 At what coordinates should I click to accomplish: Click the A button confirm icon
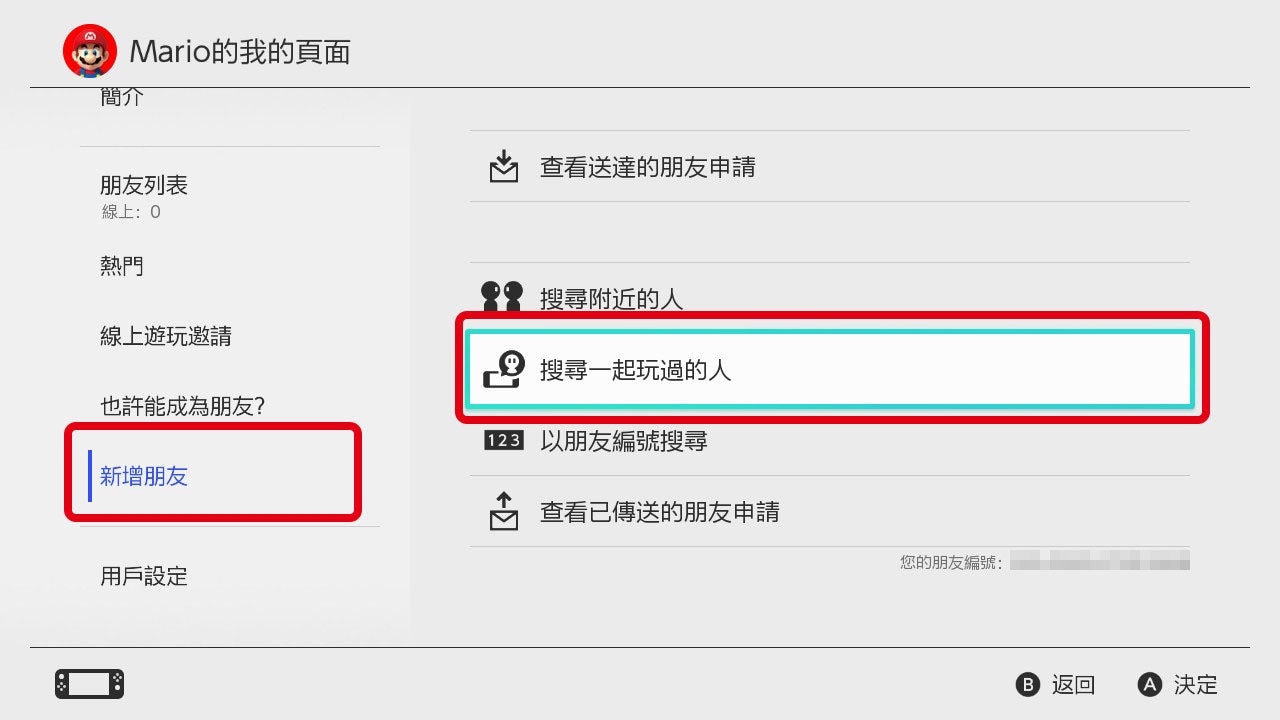pyautogui.click(x=1150, y=685)
